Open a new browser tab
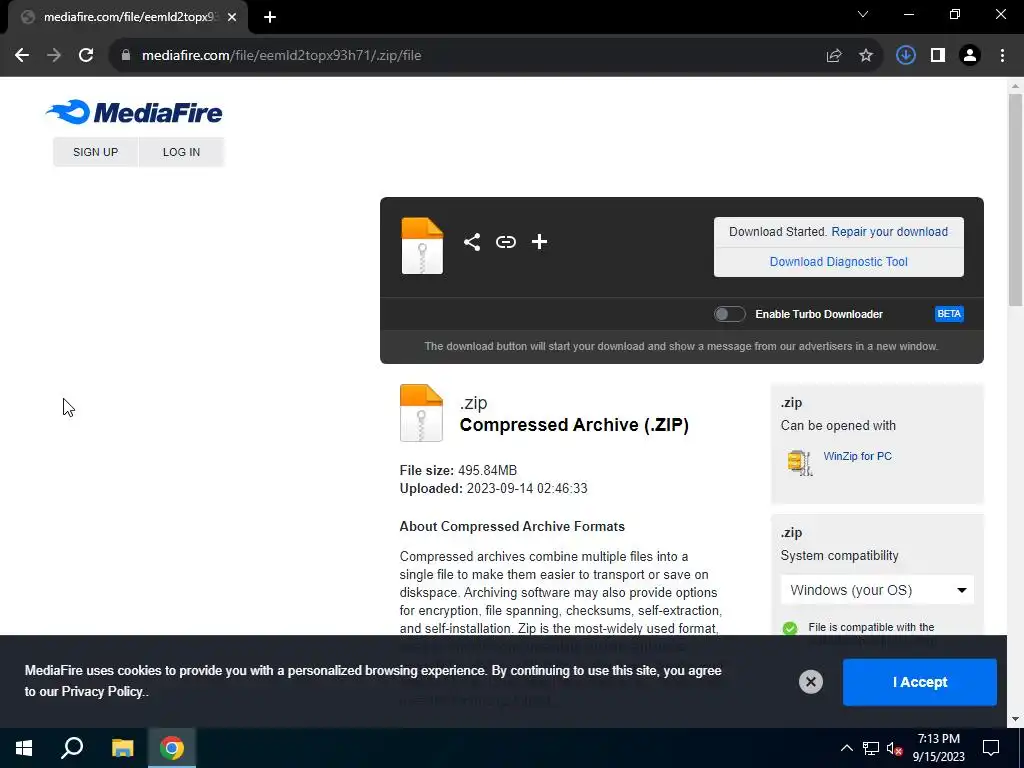 click(x=270, y=17)
